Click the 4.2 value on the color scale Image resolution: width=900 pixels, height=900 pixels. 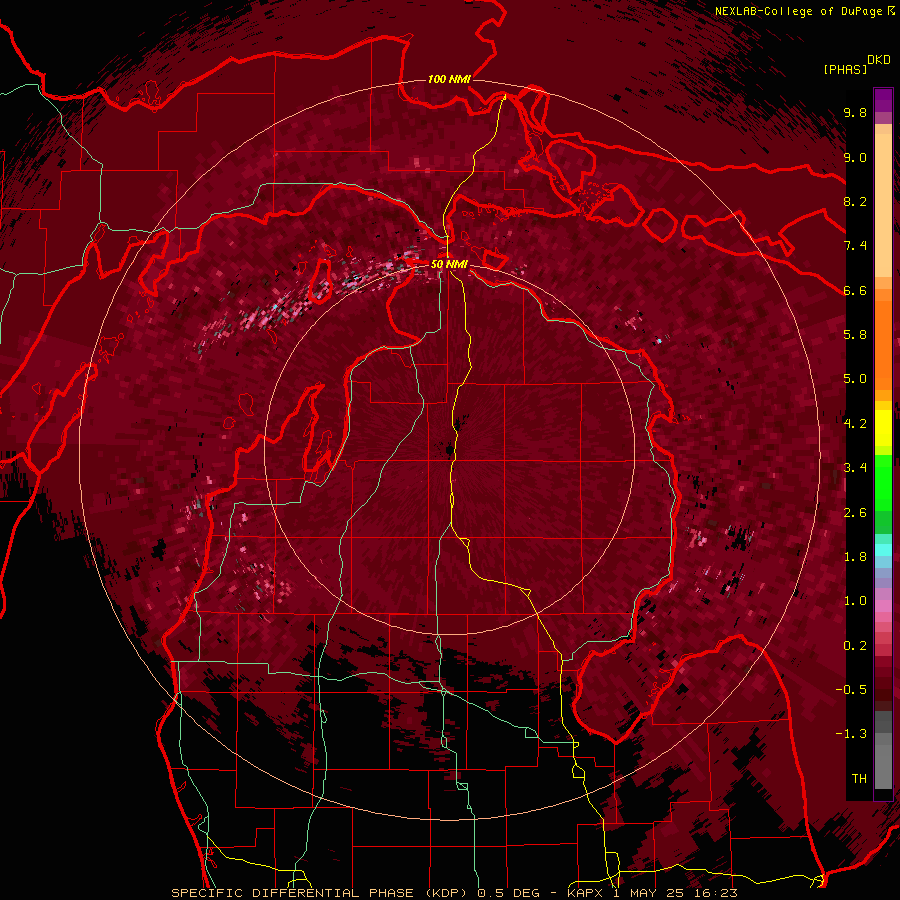click(x=855, y=424)
